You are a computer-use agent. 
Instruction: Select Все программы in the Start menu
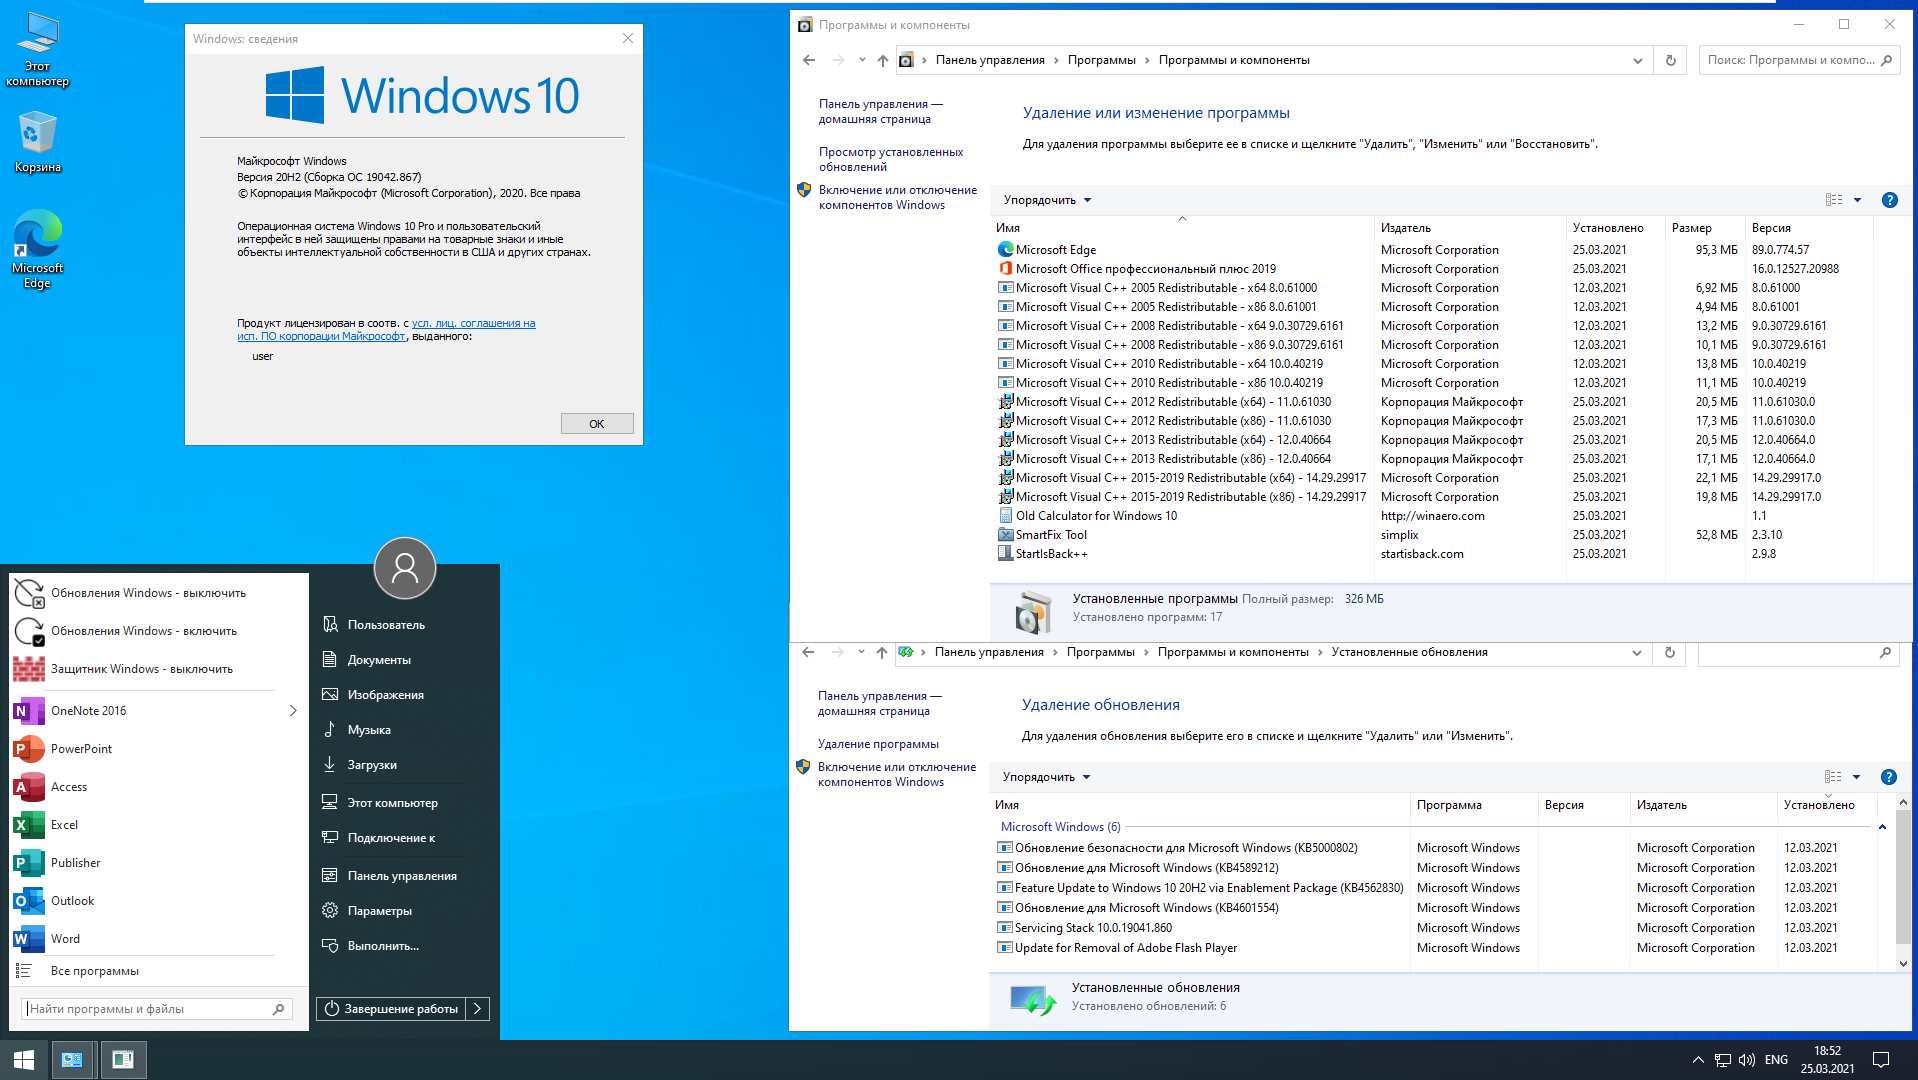(x=94, y=971)
